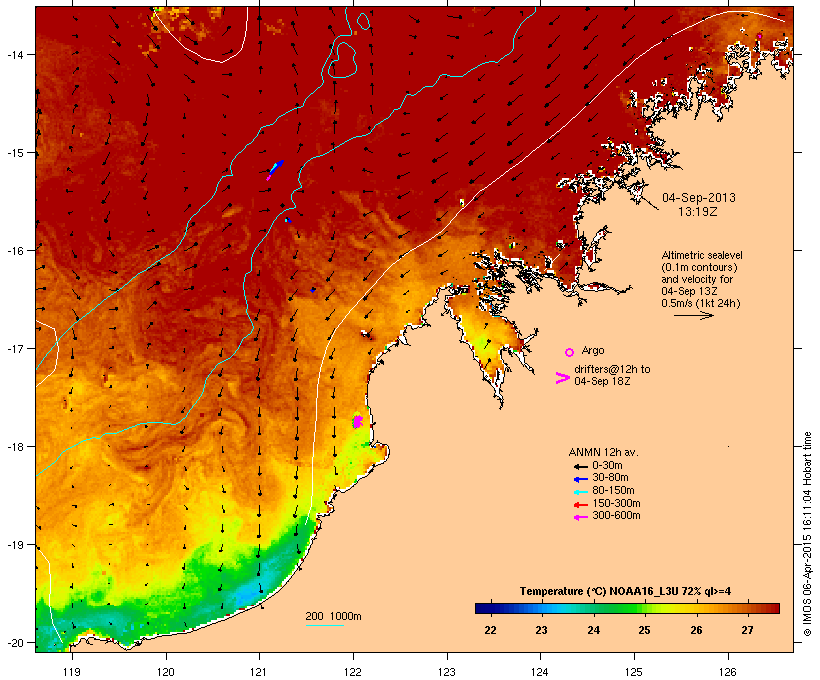Click the latitude axis label '-15'
Screen dimensions: 820x680
(15, 153)
